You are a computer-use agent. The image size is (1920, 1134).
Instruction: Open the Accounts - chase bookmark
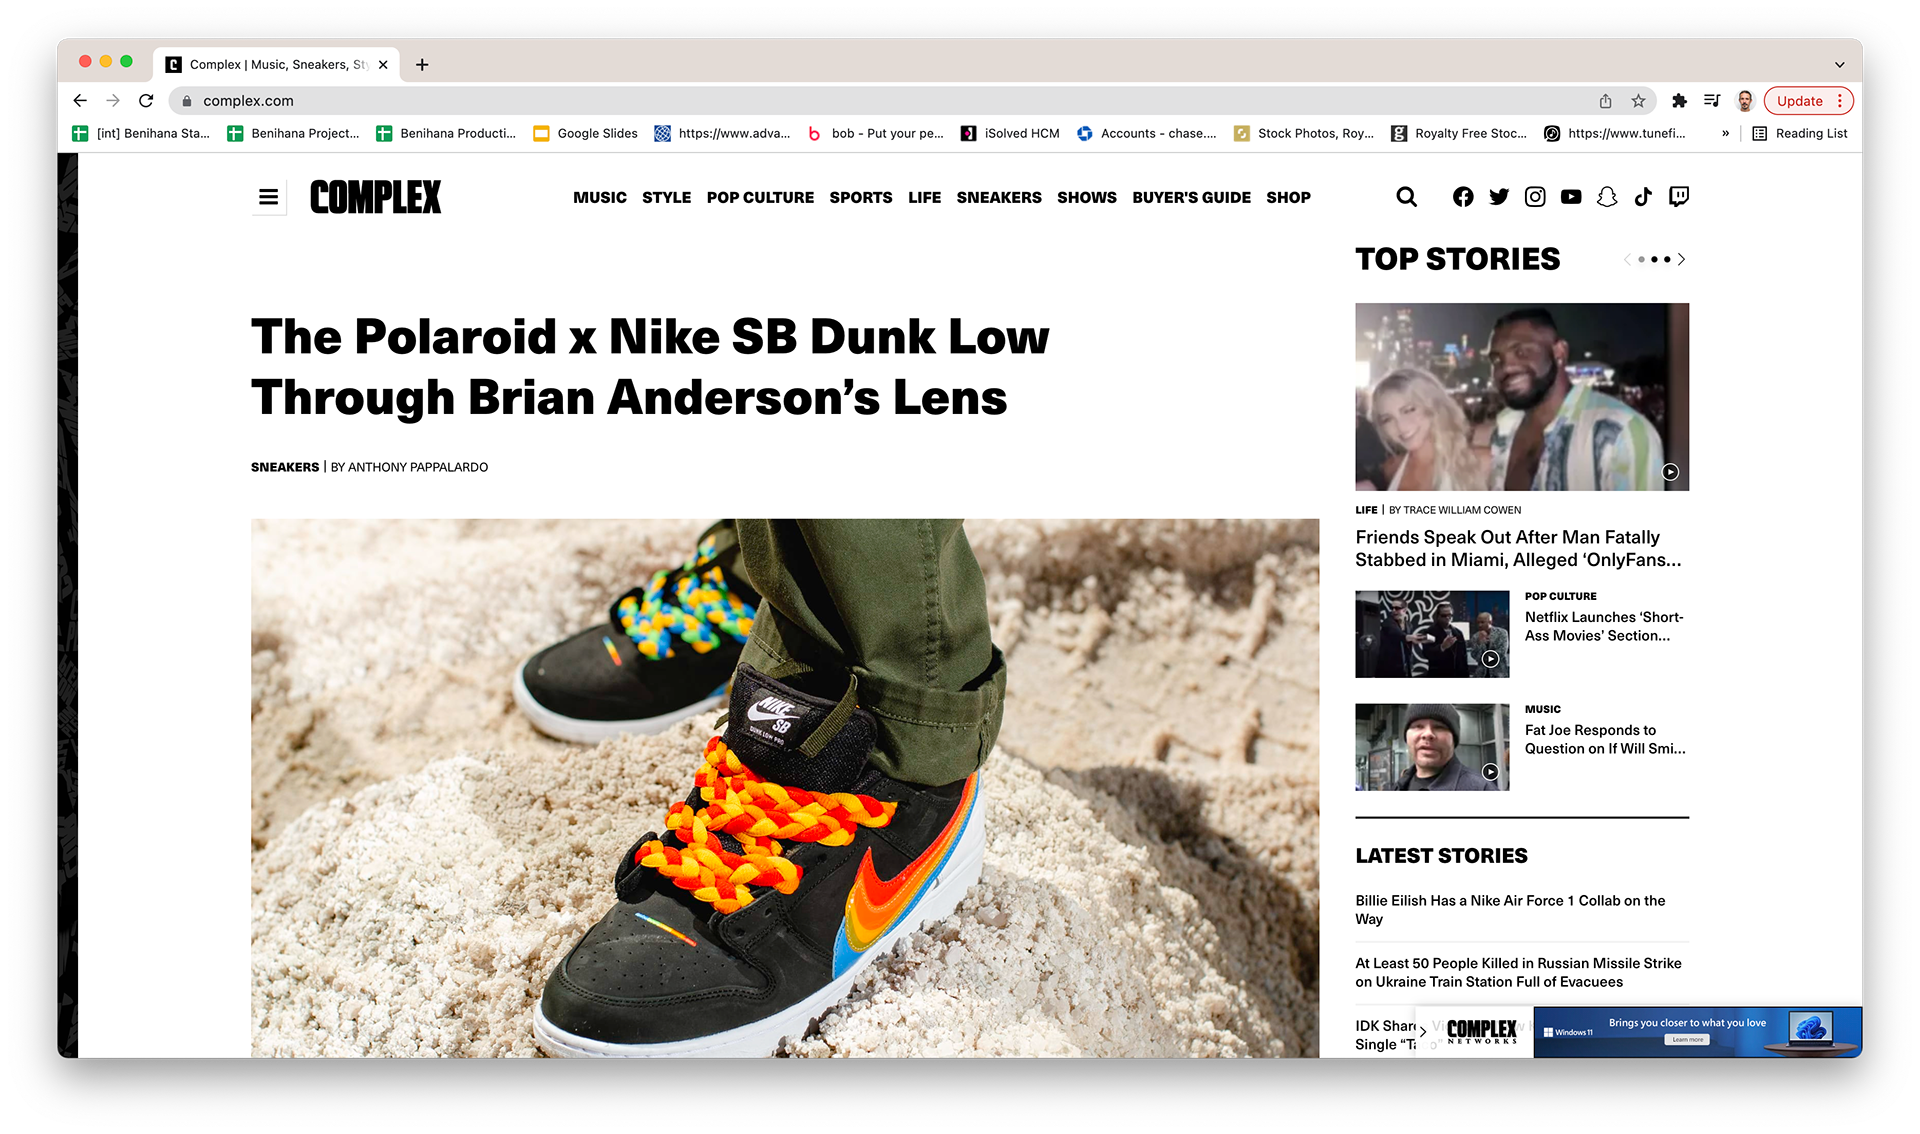point(1147,133)
